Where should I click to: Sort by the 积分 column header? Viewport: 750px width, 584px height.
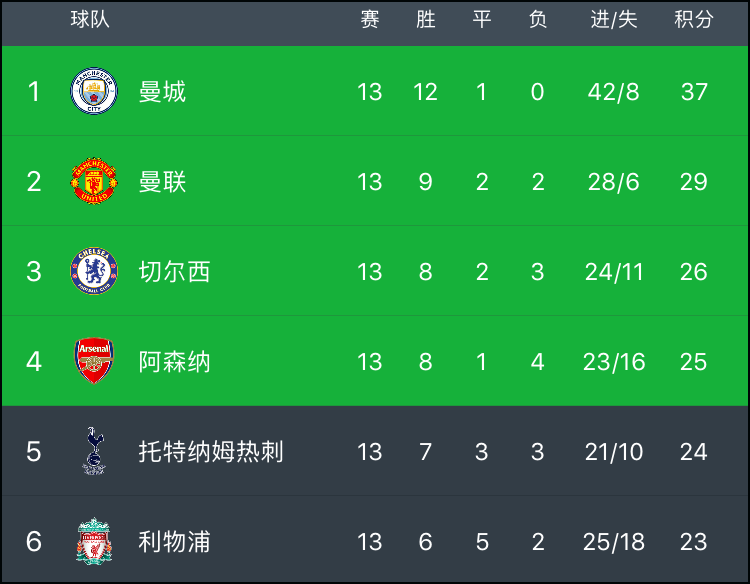click(694, 20)
